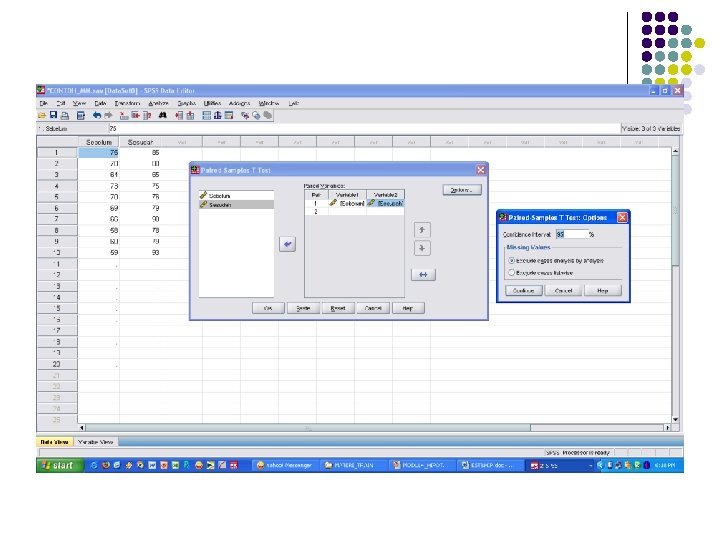Click Cancel in Paired-Samples T Test dialog

coord(373,308)
